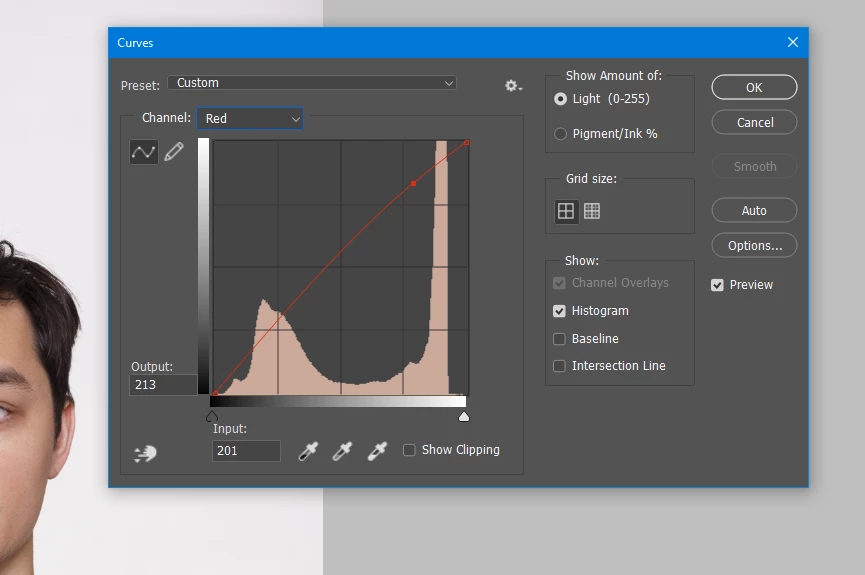This screenshot has height=575, width=865.
Task: Close the Curves dialog
Action: [x=793, y=42]
